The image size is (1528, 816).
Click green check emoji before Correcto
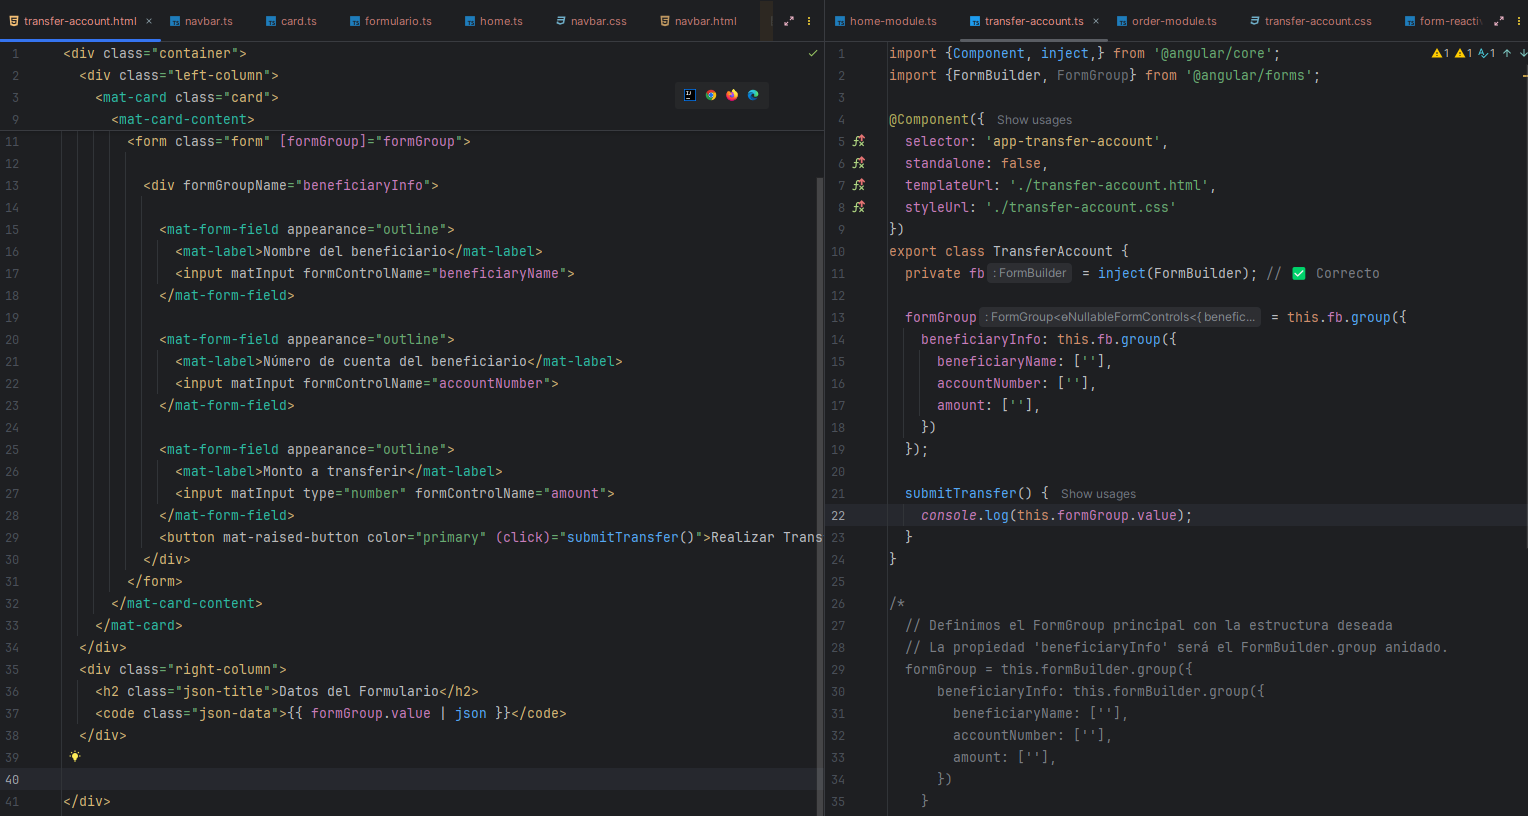1298,273
